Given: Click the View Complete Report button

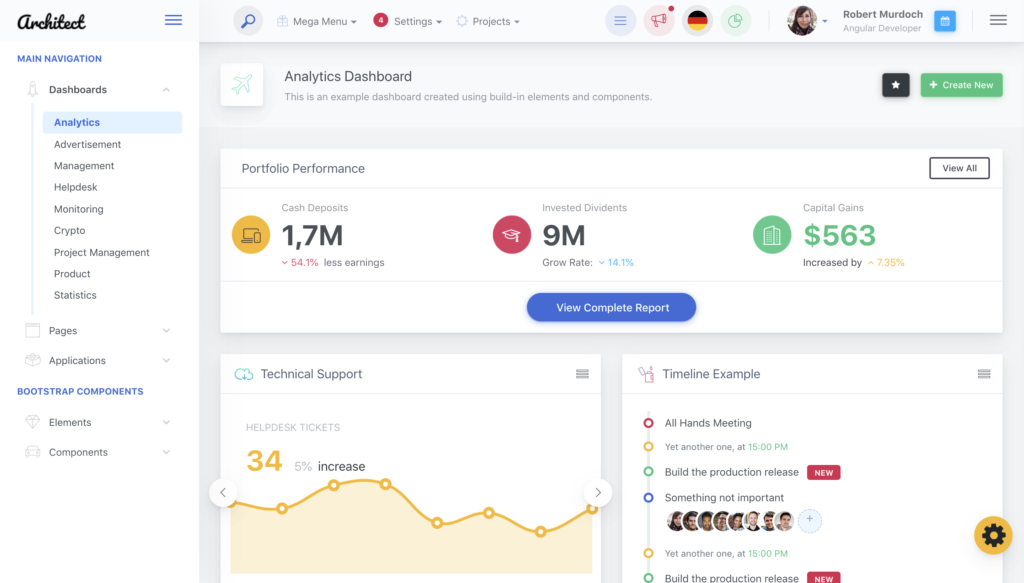Looking at the screenshot, I should click(612, 308).
